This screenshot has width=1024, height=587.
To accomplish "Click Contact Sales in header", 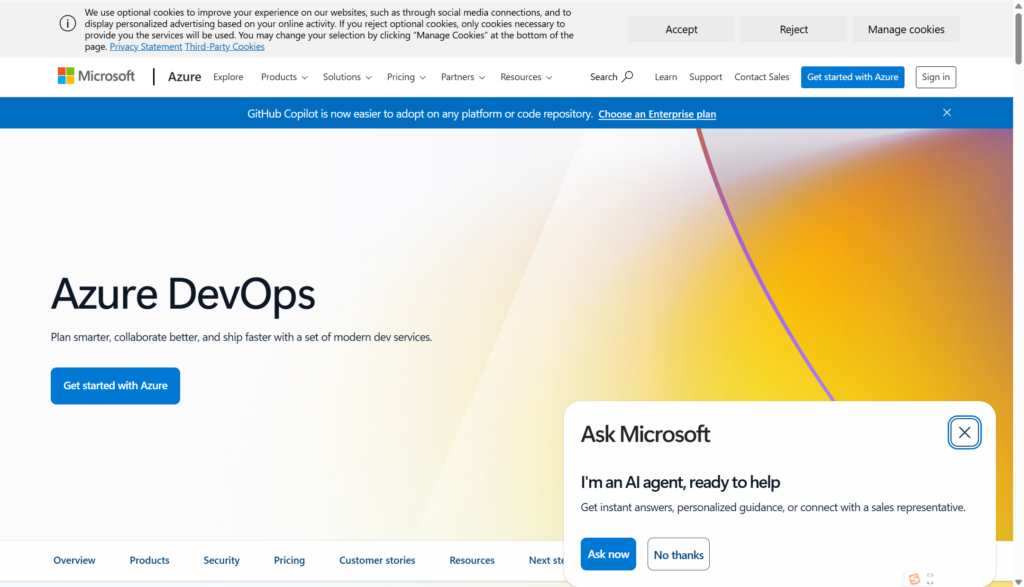I will point(761,77).
